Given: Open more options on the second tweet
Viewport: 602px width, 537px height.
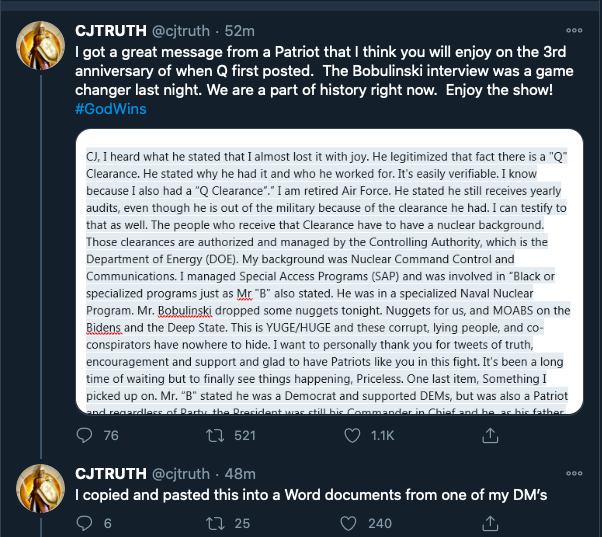Looking at the screenshot, I should [573, 472].
